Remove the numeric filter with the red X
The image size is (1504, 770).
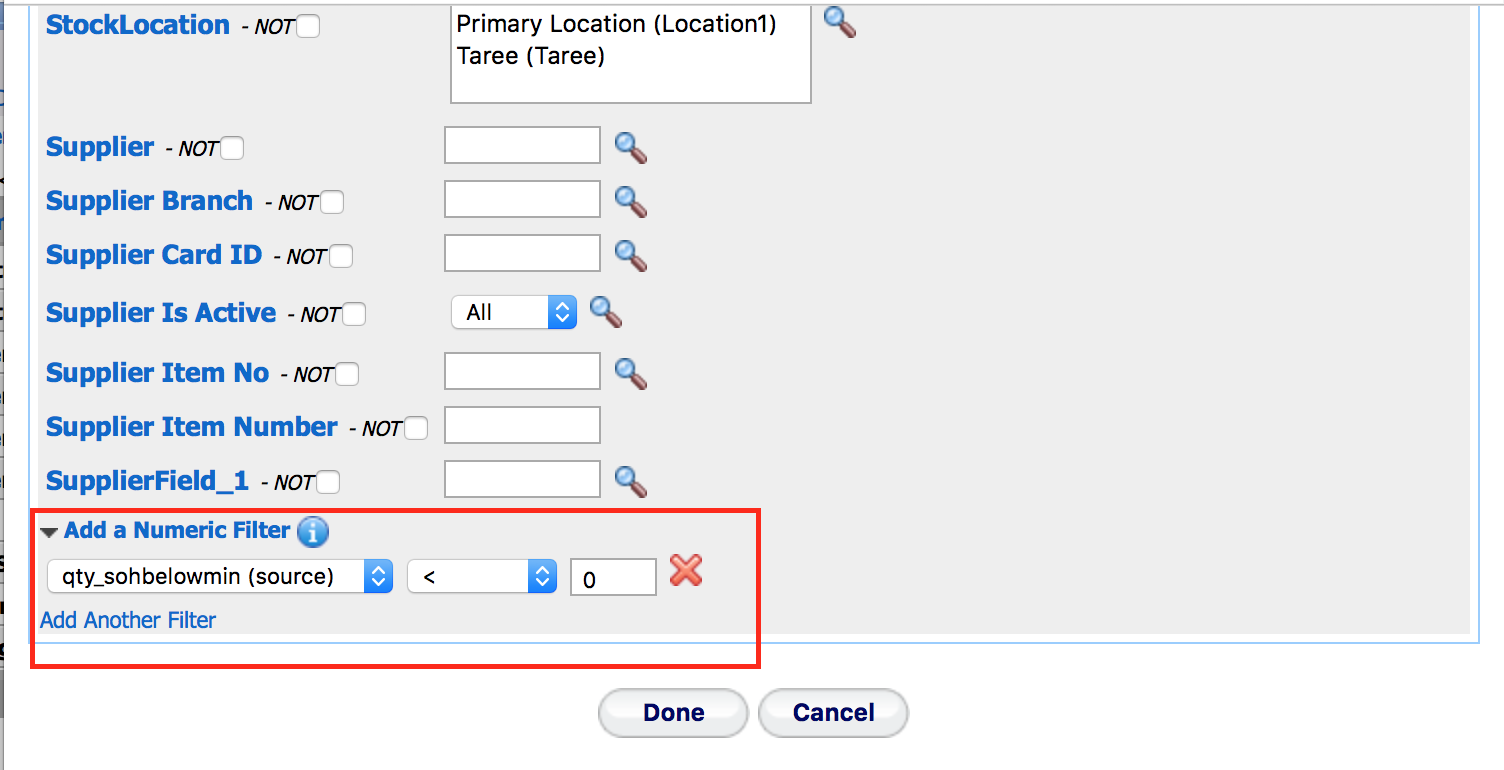(x=686, y=571)
